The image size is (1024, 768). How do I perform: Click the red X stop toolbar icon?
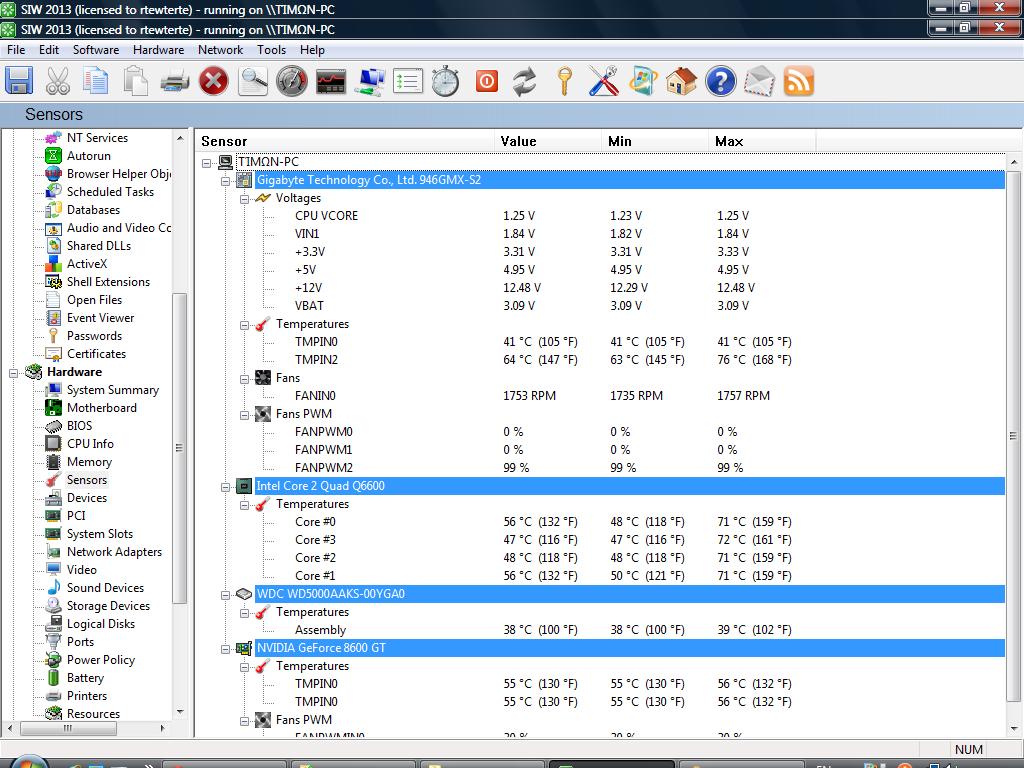(x=214, y=82)
